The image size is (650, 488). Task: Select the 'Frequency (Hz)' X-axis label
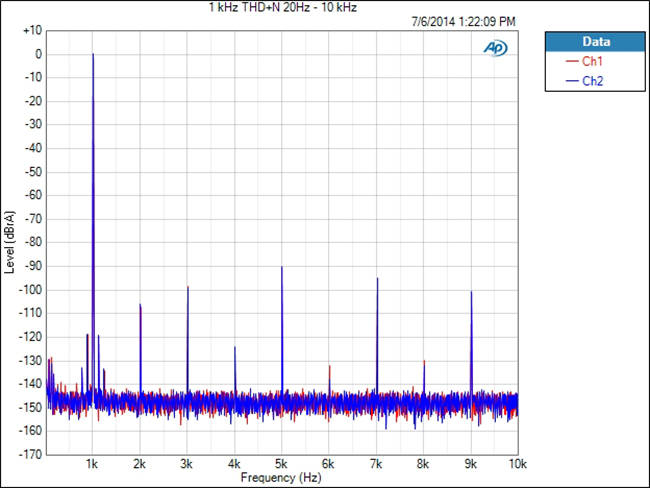(x=281, y=479)
